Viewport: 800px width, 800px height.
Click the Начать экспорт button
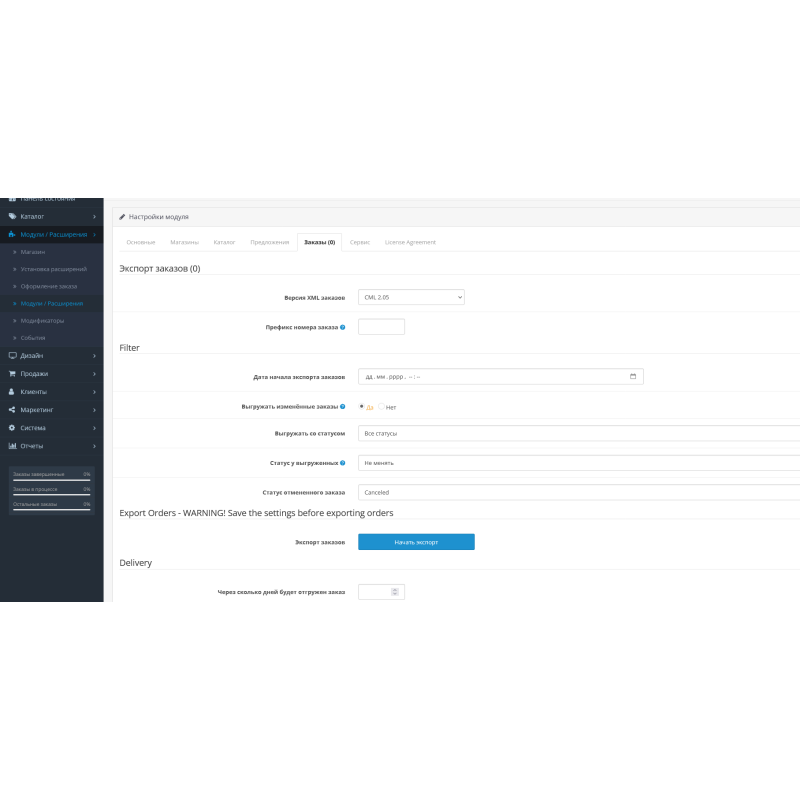416,541
